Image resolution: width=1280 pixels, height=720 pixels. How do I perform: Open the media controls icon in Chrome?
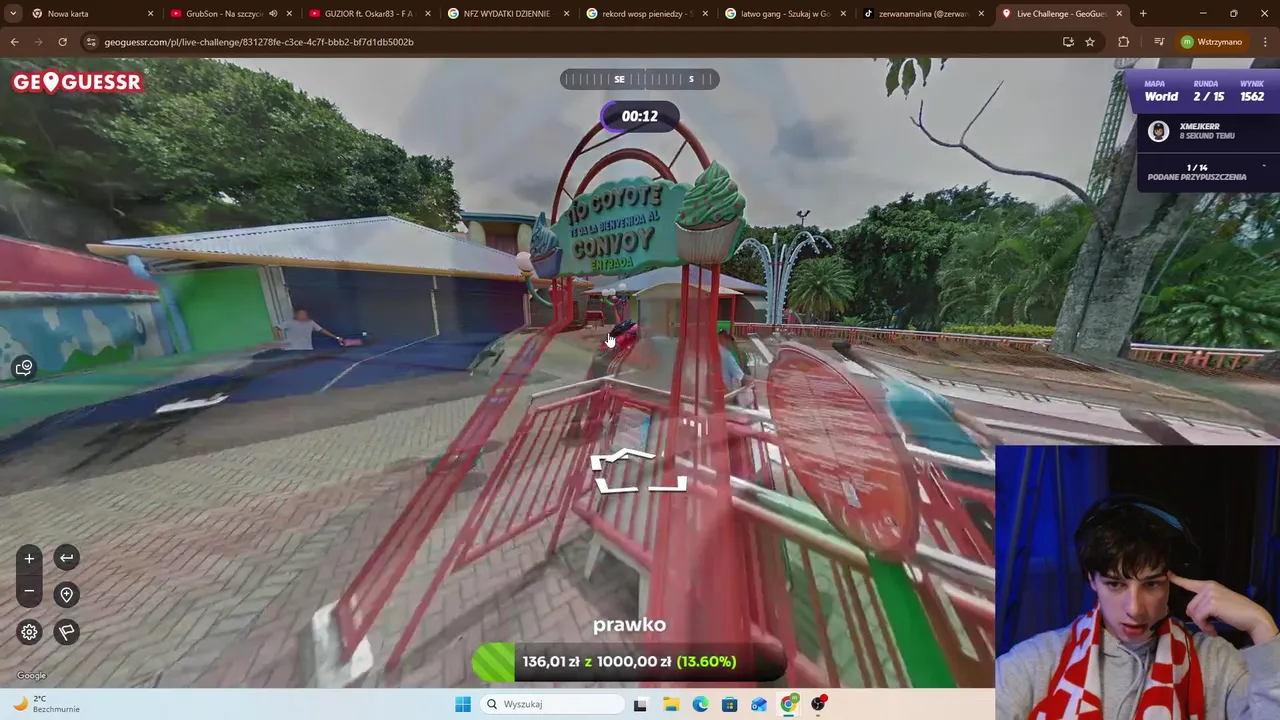(1159, 42)
